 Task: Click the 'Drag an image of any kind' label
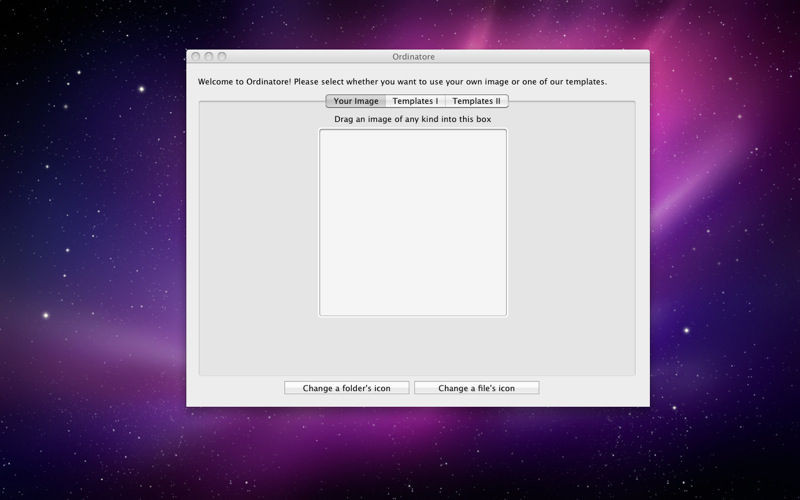[x=413, y=119]
